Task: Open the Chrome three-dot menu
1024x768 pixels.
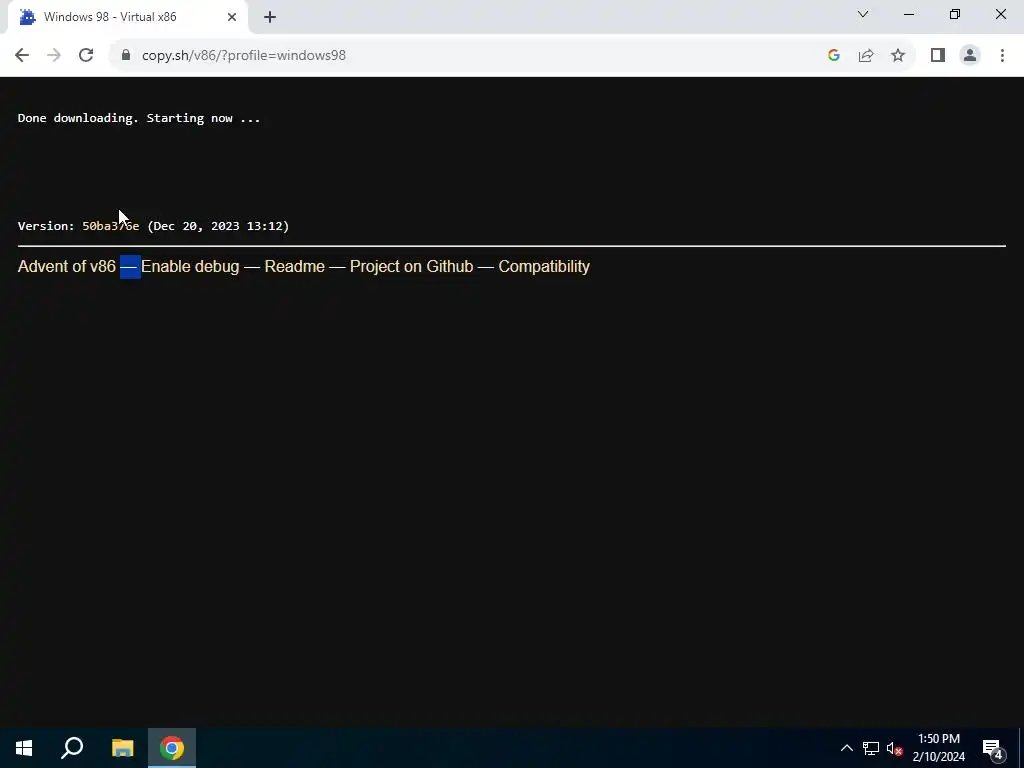Action: (x=1002, y=56)
